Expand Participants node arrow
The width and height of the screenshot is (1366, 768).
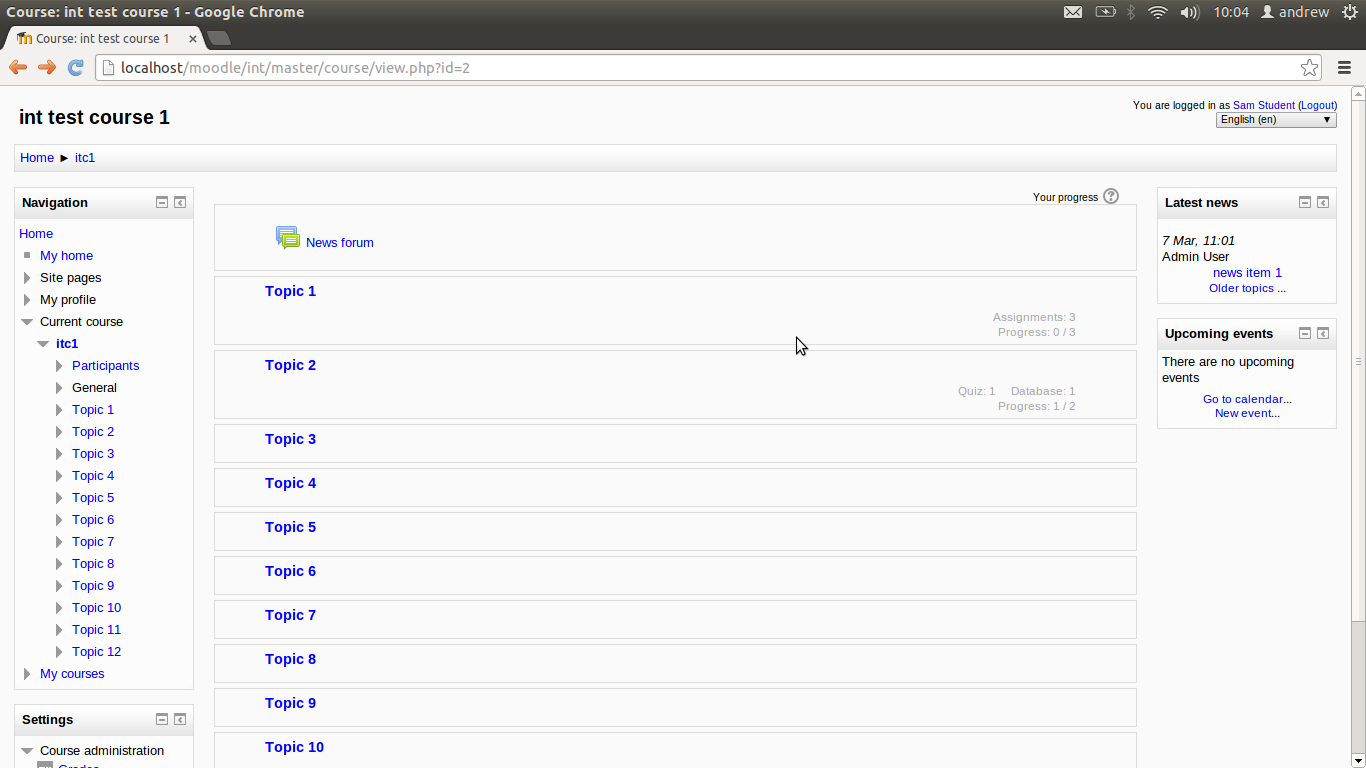click(59, 366)
